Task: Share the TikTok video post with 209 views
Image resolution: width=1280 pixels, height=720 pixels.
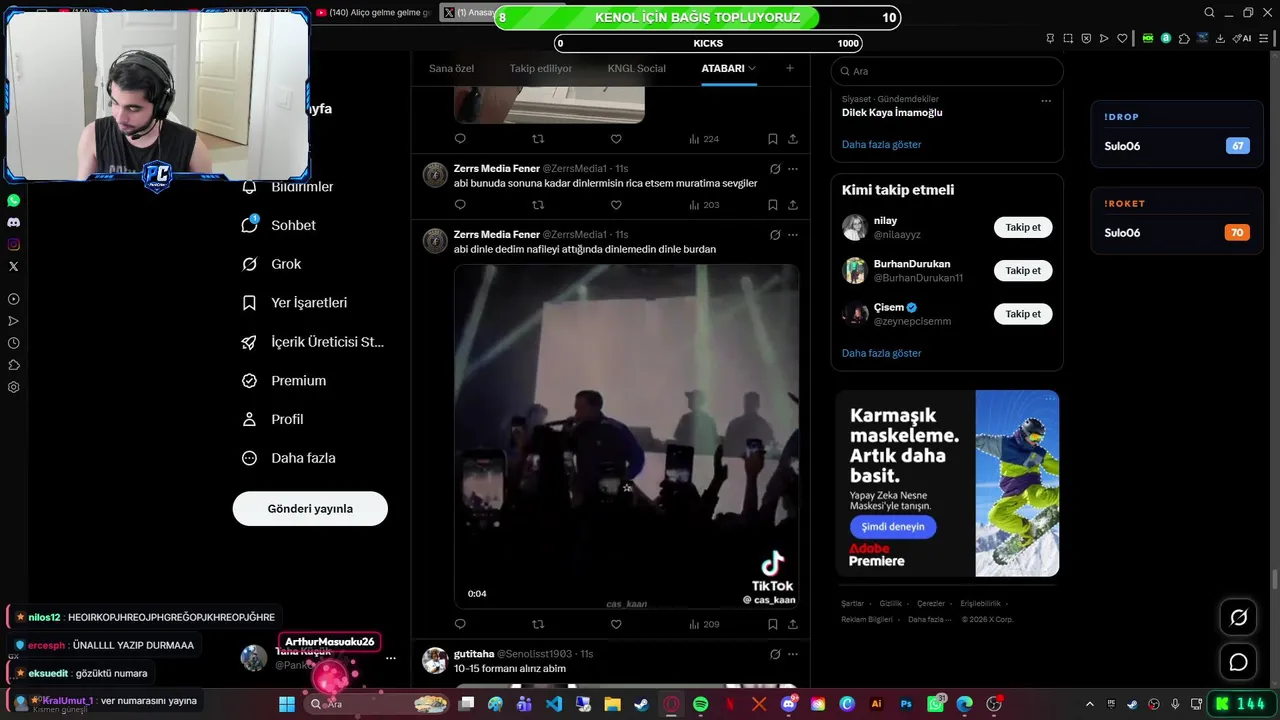Action: (793, 624)
